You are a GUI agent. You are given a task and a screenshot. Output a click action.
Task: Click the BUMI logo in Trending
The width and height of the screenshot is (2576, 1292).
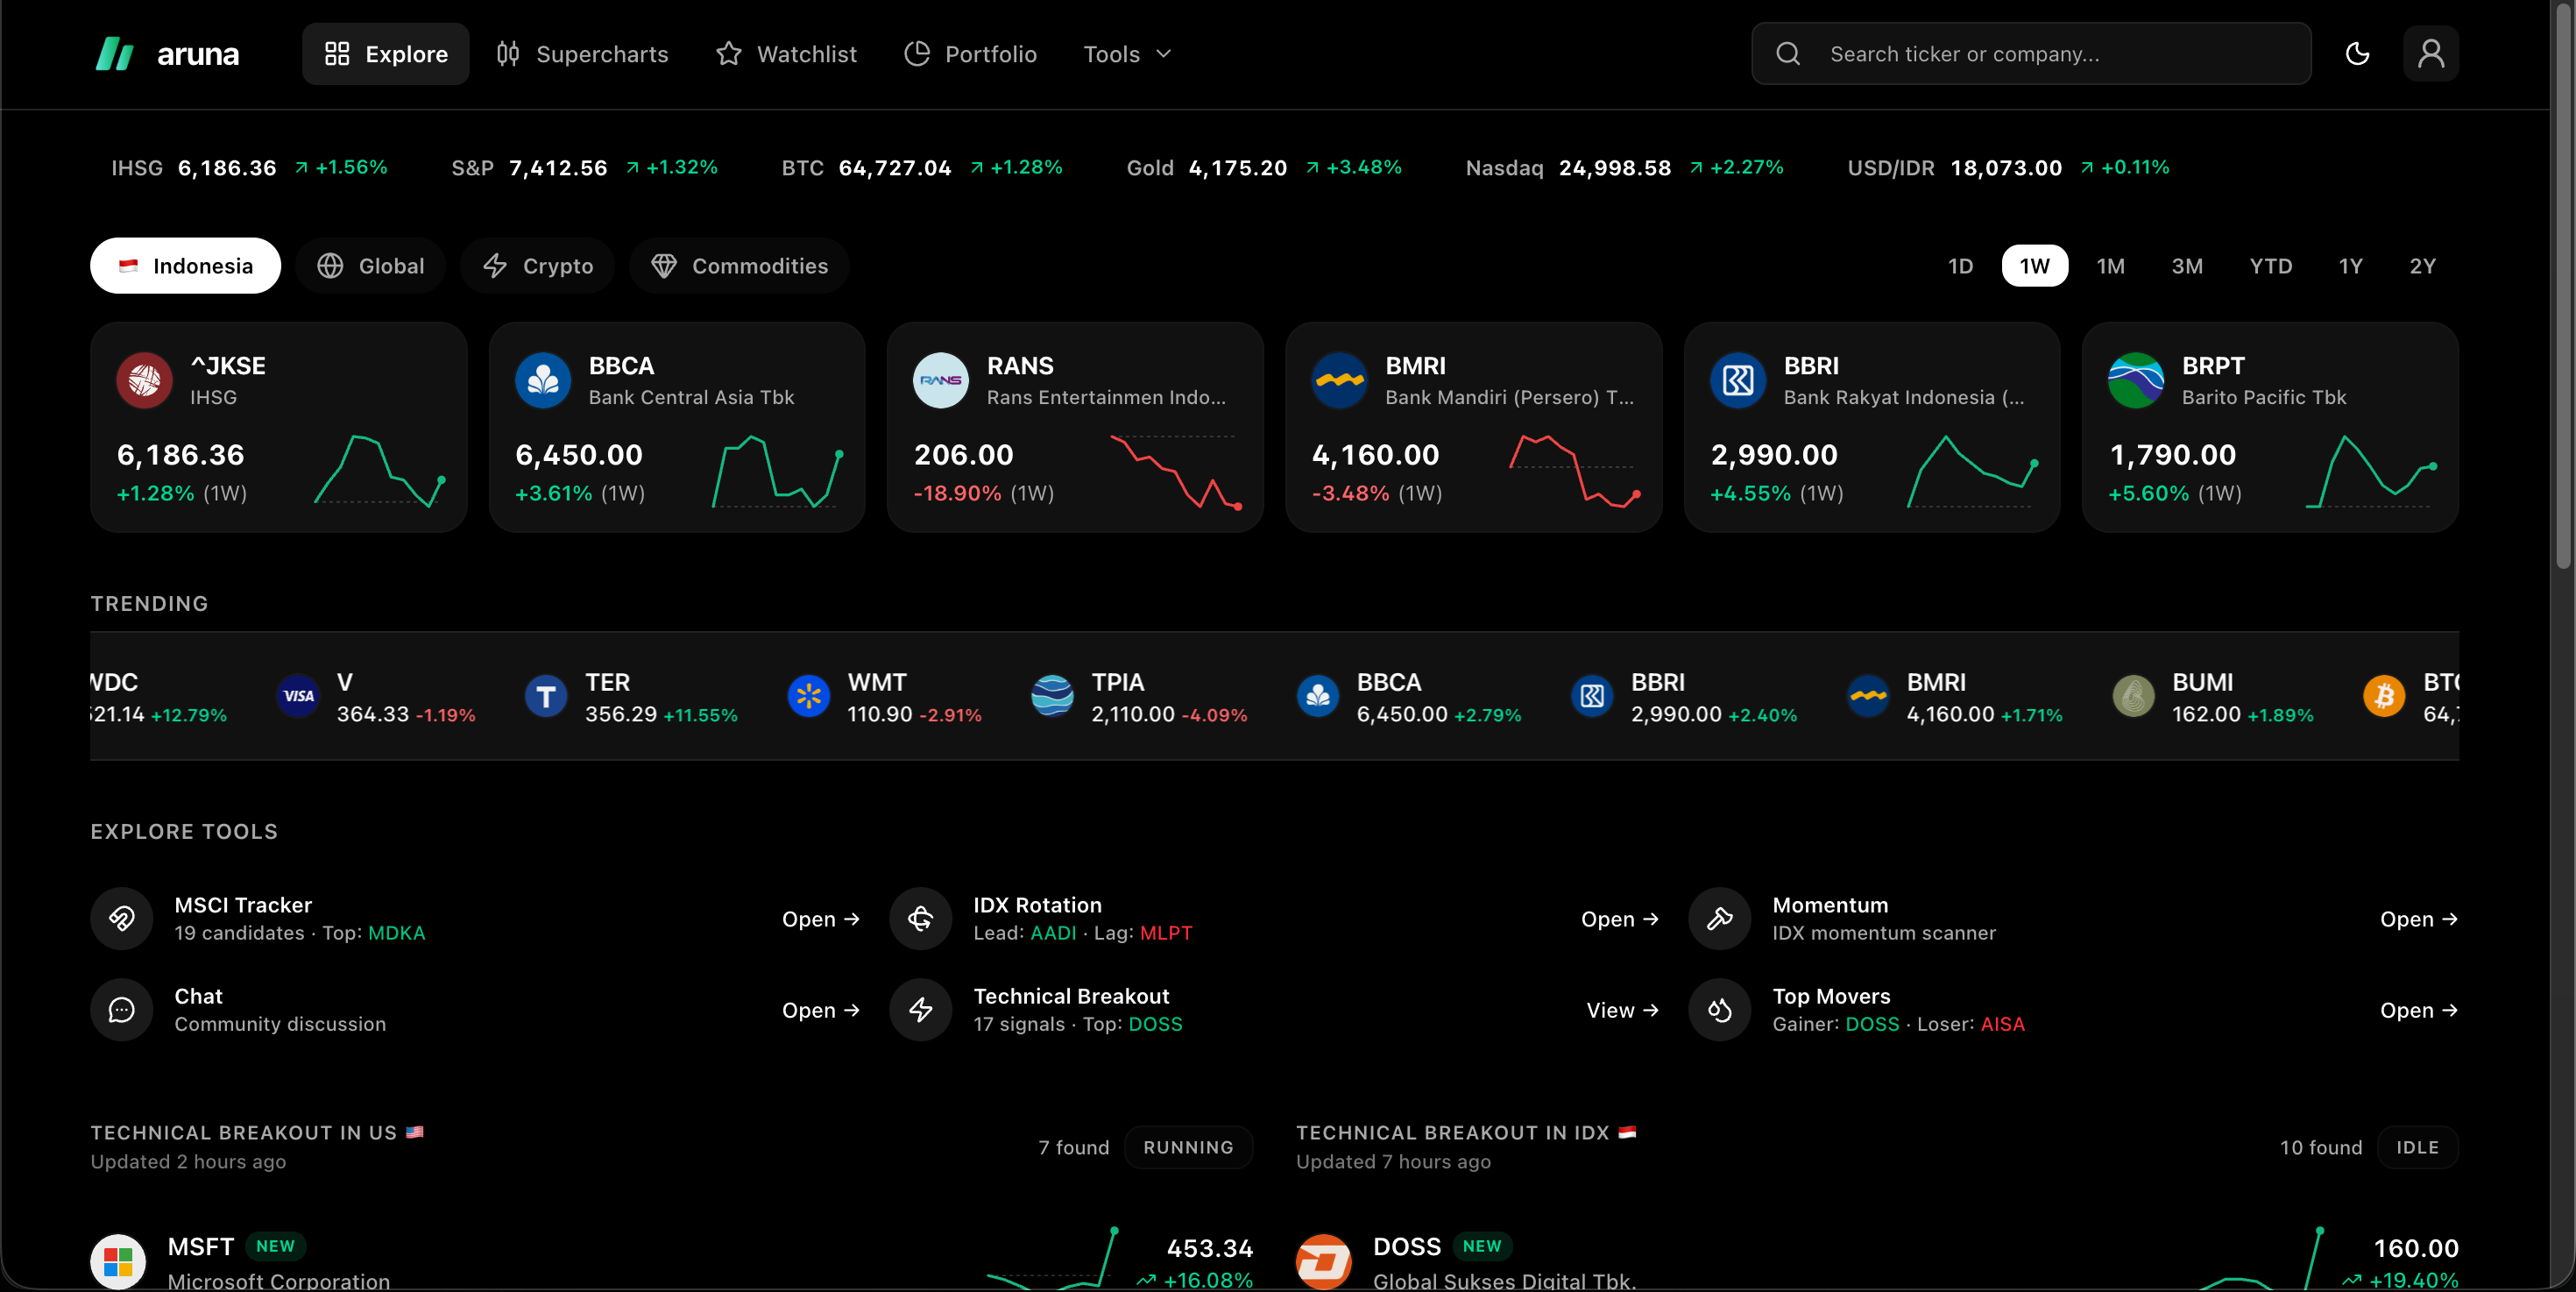coord(2134,696)
